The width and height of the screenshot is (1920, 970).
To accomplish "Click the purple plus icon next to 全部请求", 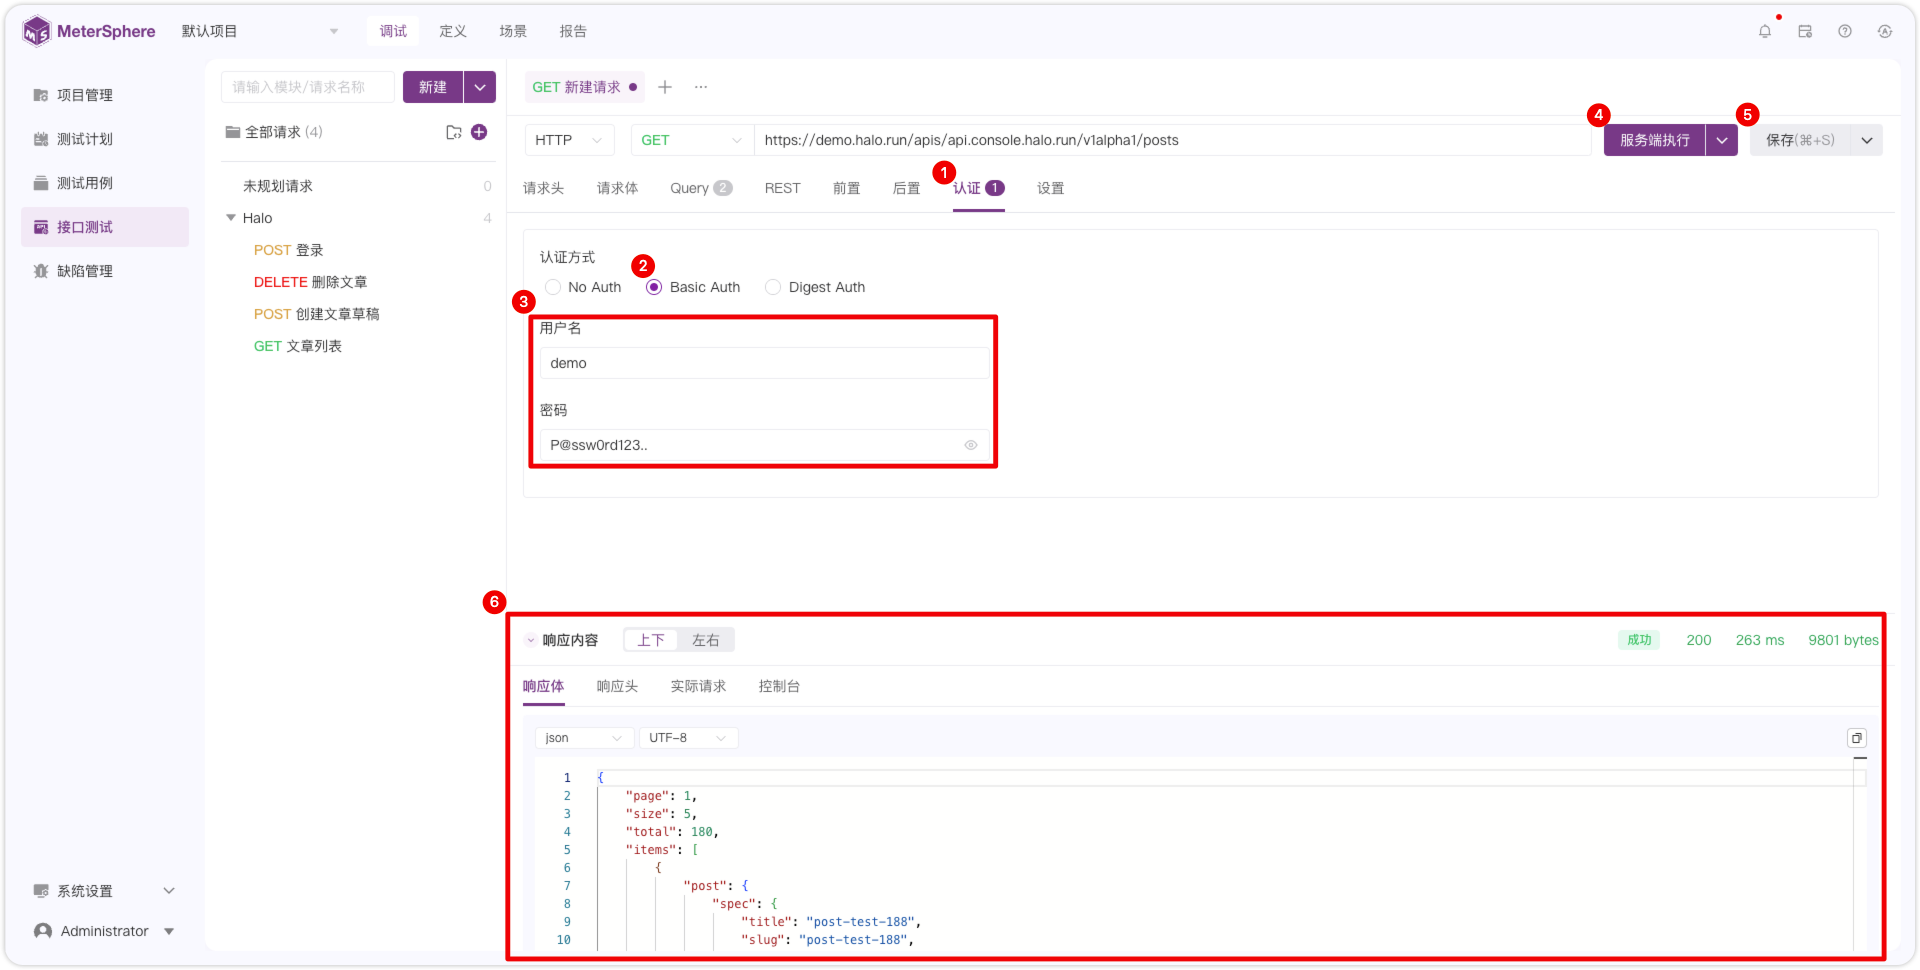I will coord(479,132).
